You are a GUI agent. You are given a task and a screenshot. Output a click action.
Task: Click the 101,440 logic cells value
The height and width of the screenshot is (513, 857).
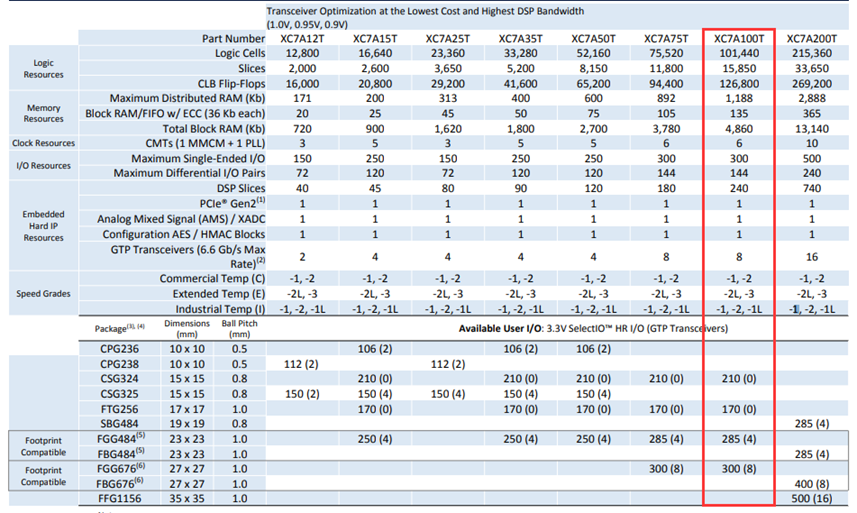click(x=739, y=54)
